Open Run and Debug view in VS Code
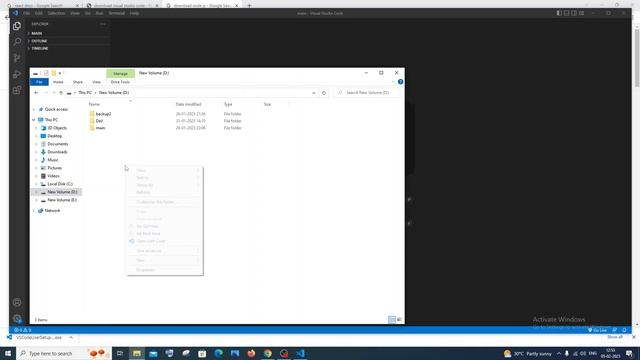The height and width of the screenshot is (360, 640). [x=17, y=74]
